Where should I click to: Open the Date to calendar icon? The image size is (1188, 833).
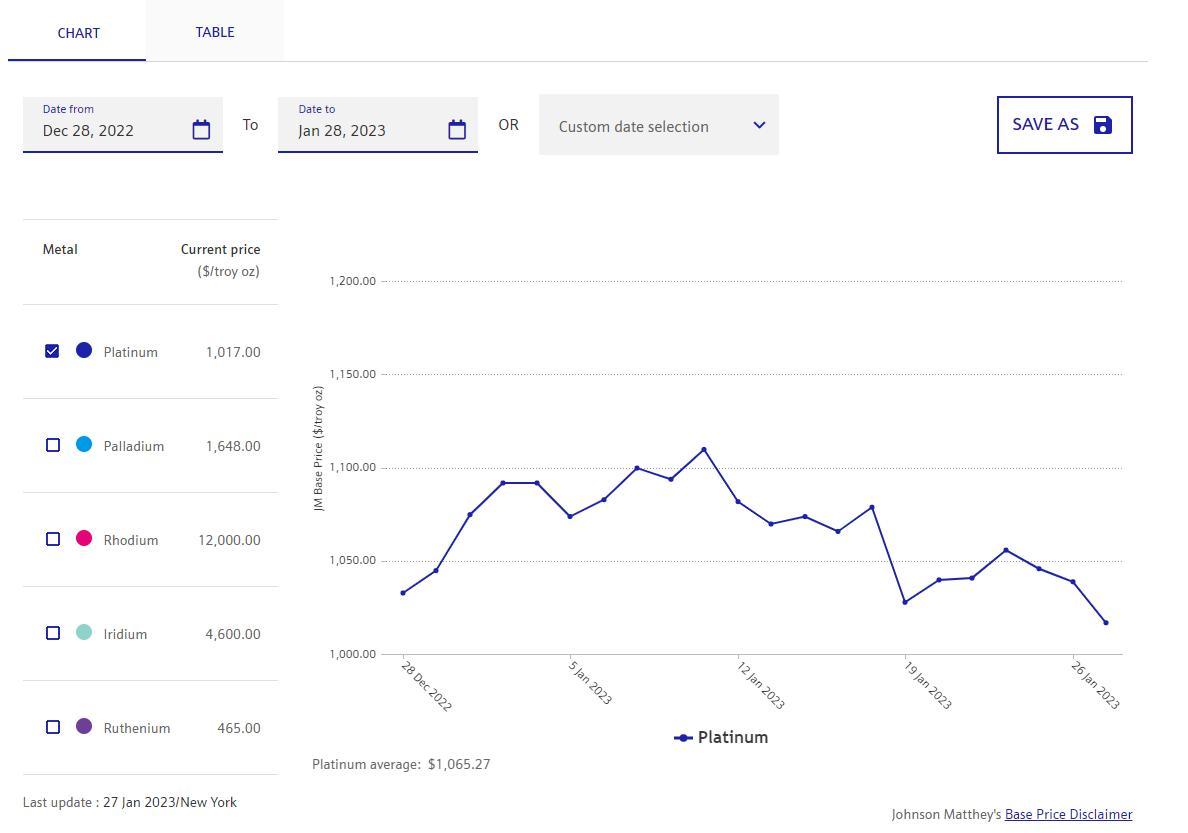click(x=457, y=130)
